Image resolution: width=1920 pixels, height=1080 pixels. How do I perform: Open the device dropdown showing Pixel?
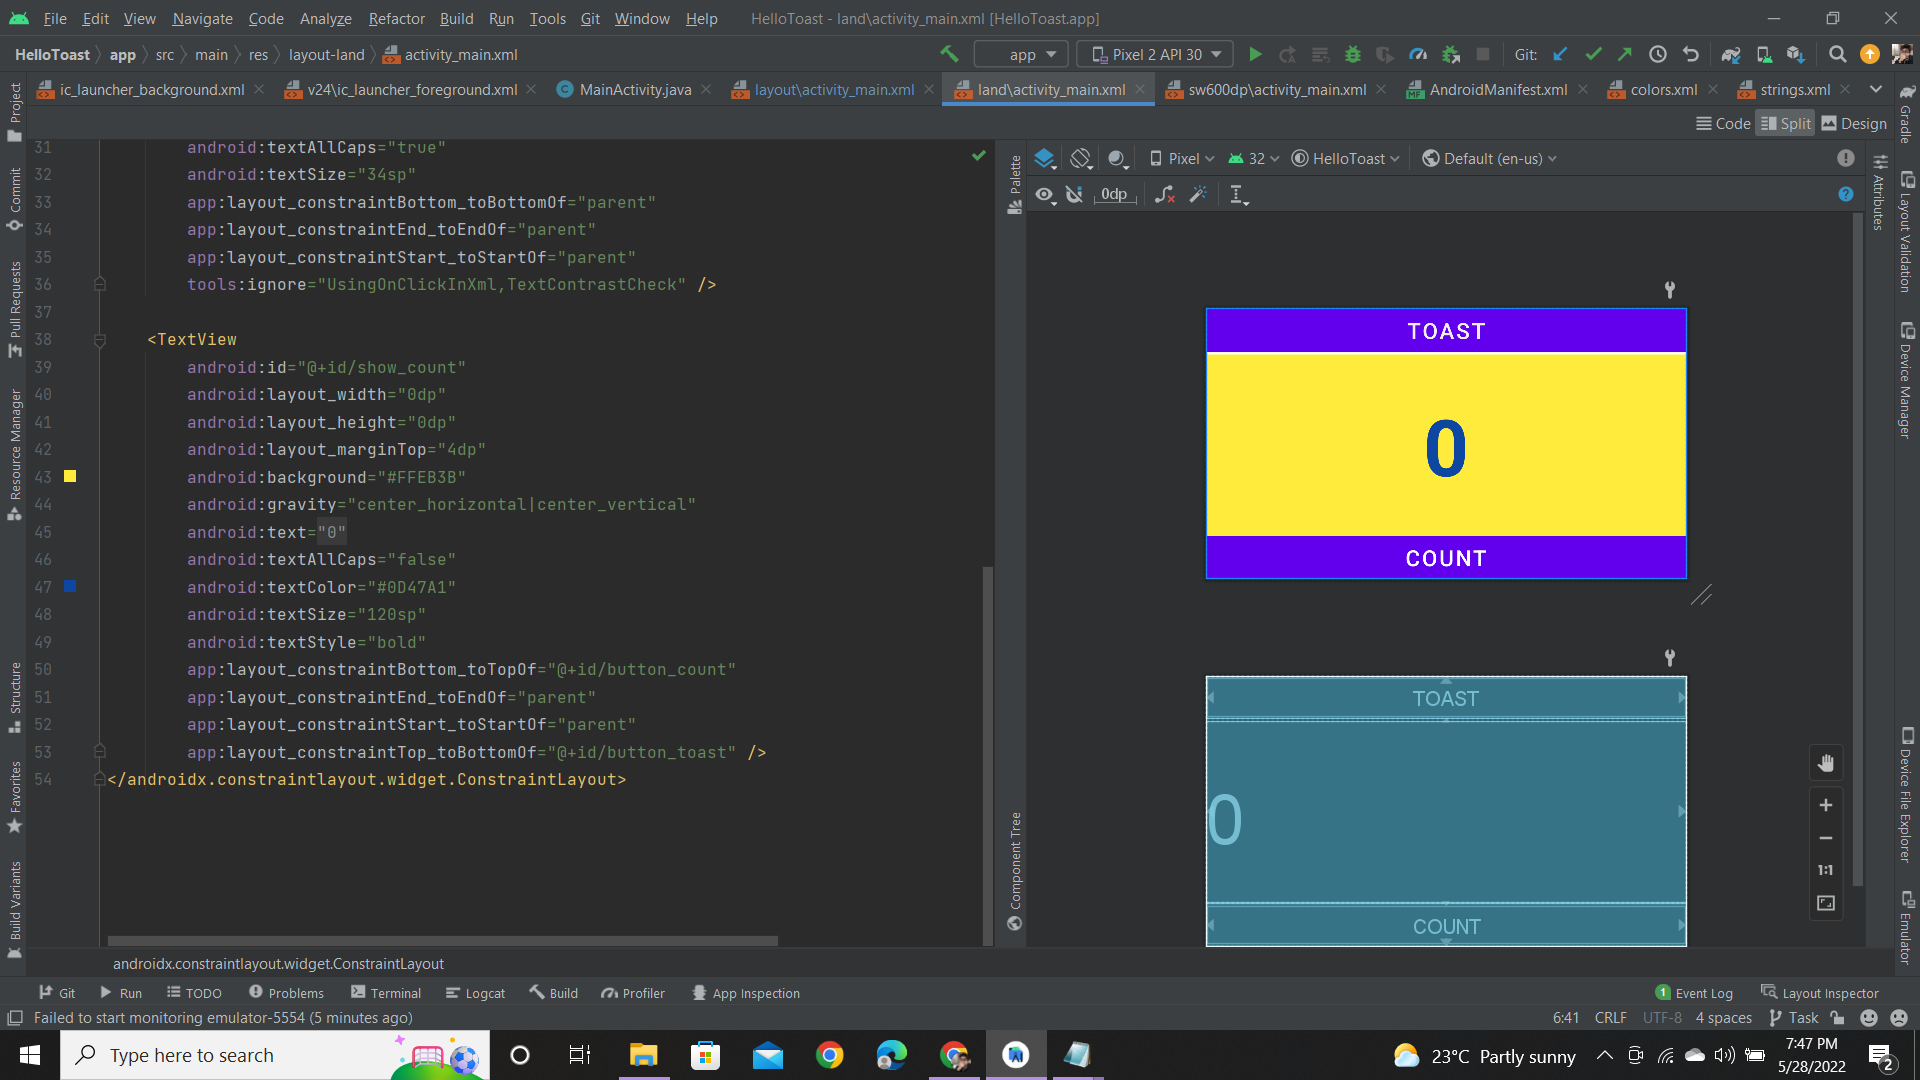coord(1180,158)
